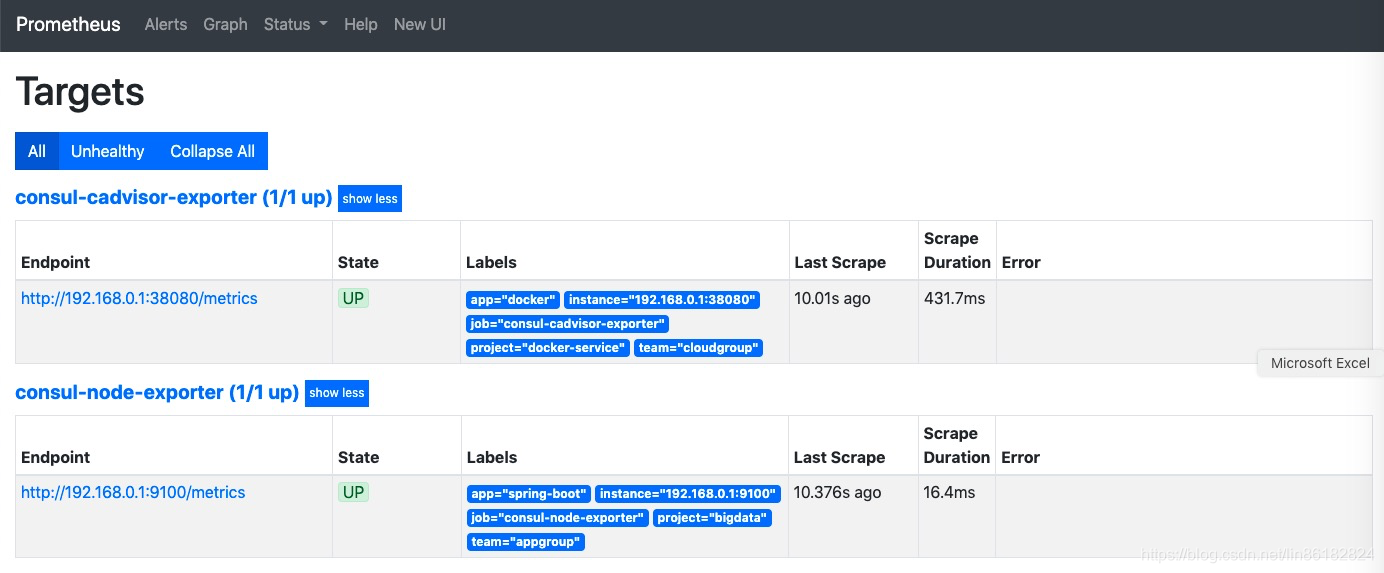Screen dimensions: 1384x573
Task: Open the 192.168.0.1:9100 metrics endpoint
Action: coord(133,492)
